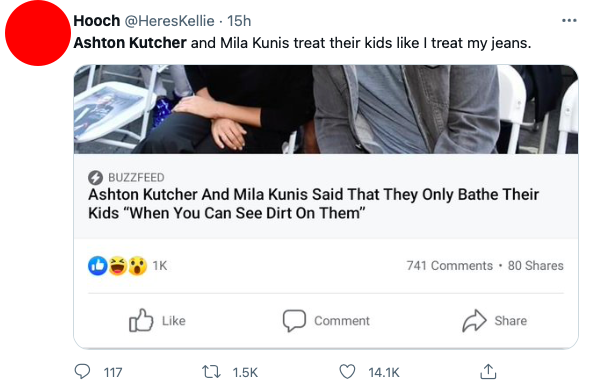View the 80 Shares count
Image resolution: width=594 pixels, height=390 pixels.
tap(536, 266)
